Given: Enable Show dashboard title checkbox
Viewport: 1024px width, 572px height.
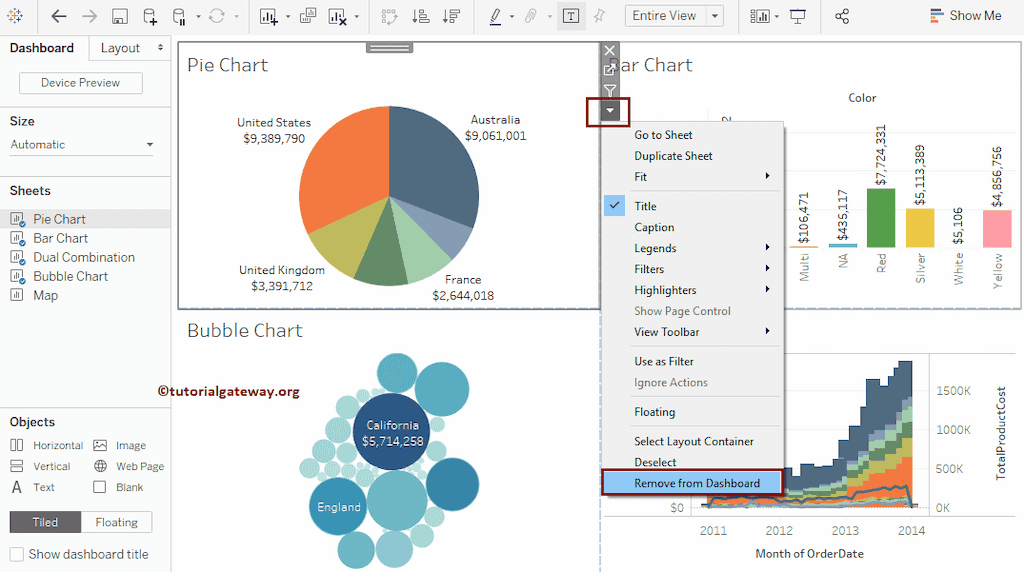Looking at the screenshot, I should [x=17, y=554].
